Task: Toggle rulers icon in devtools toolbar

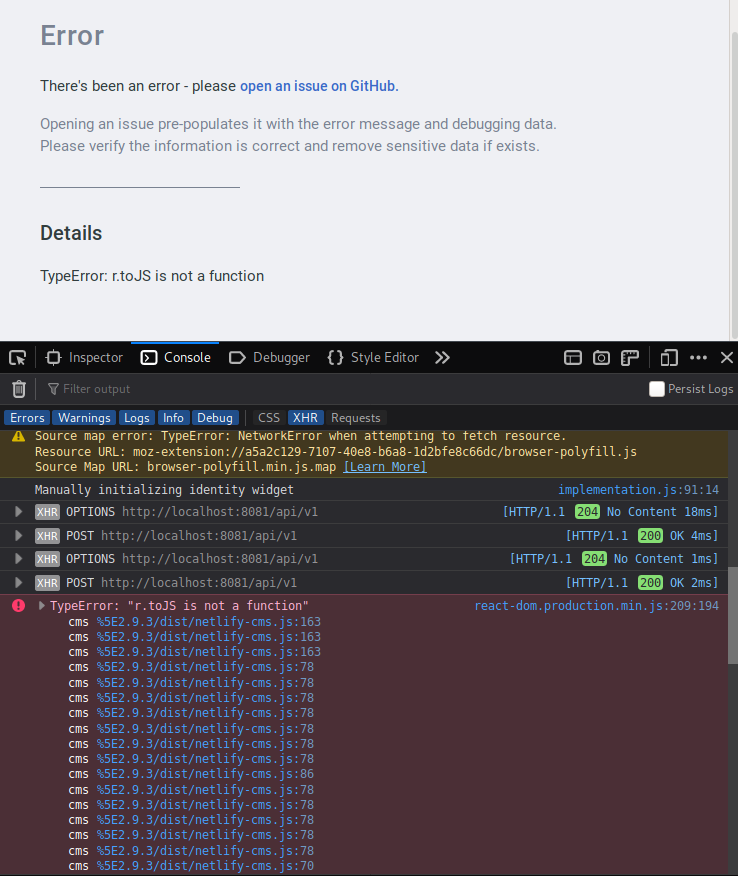Action: tap(630, 358)
